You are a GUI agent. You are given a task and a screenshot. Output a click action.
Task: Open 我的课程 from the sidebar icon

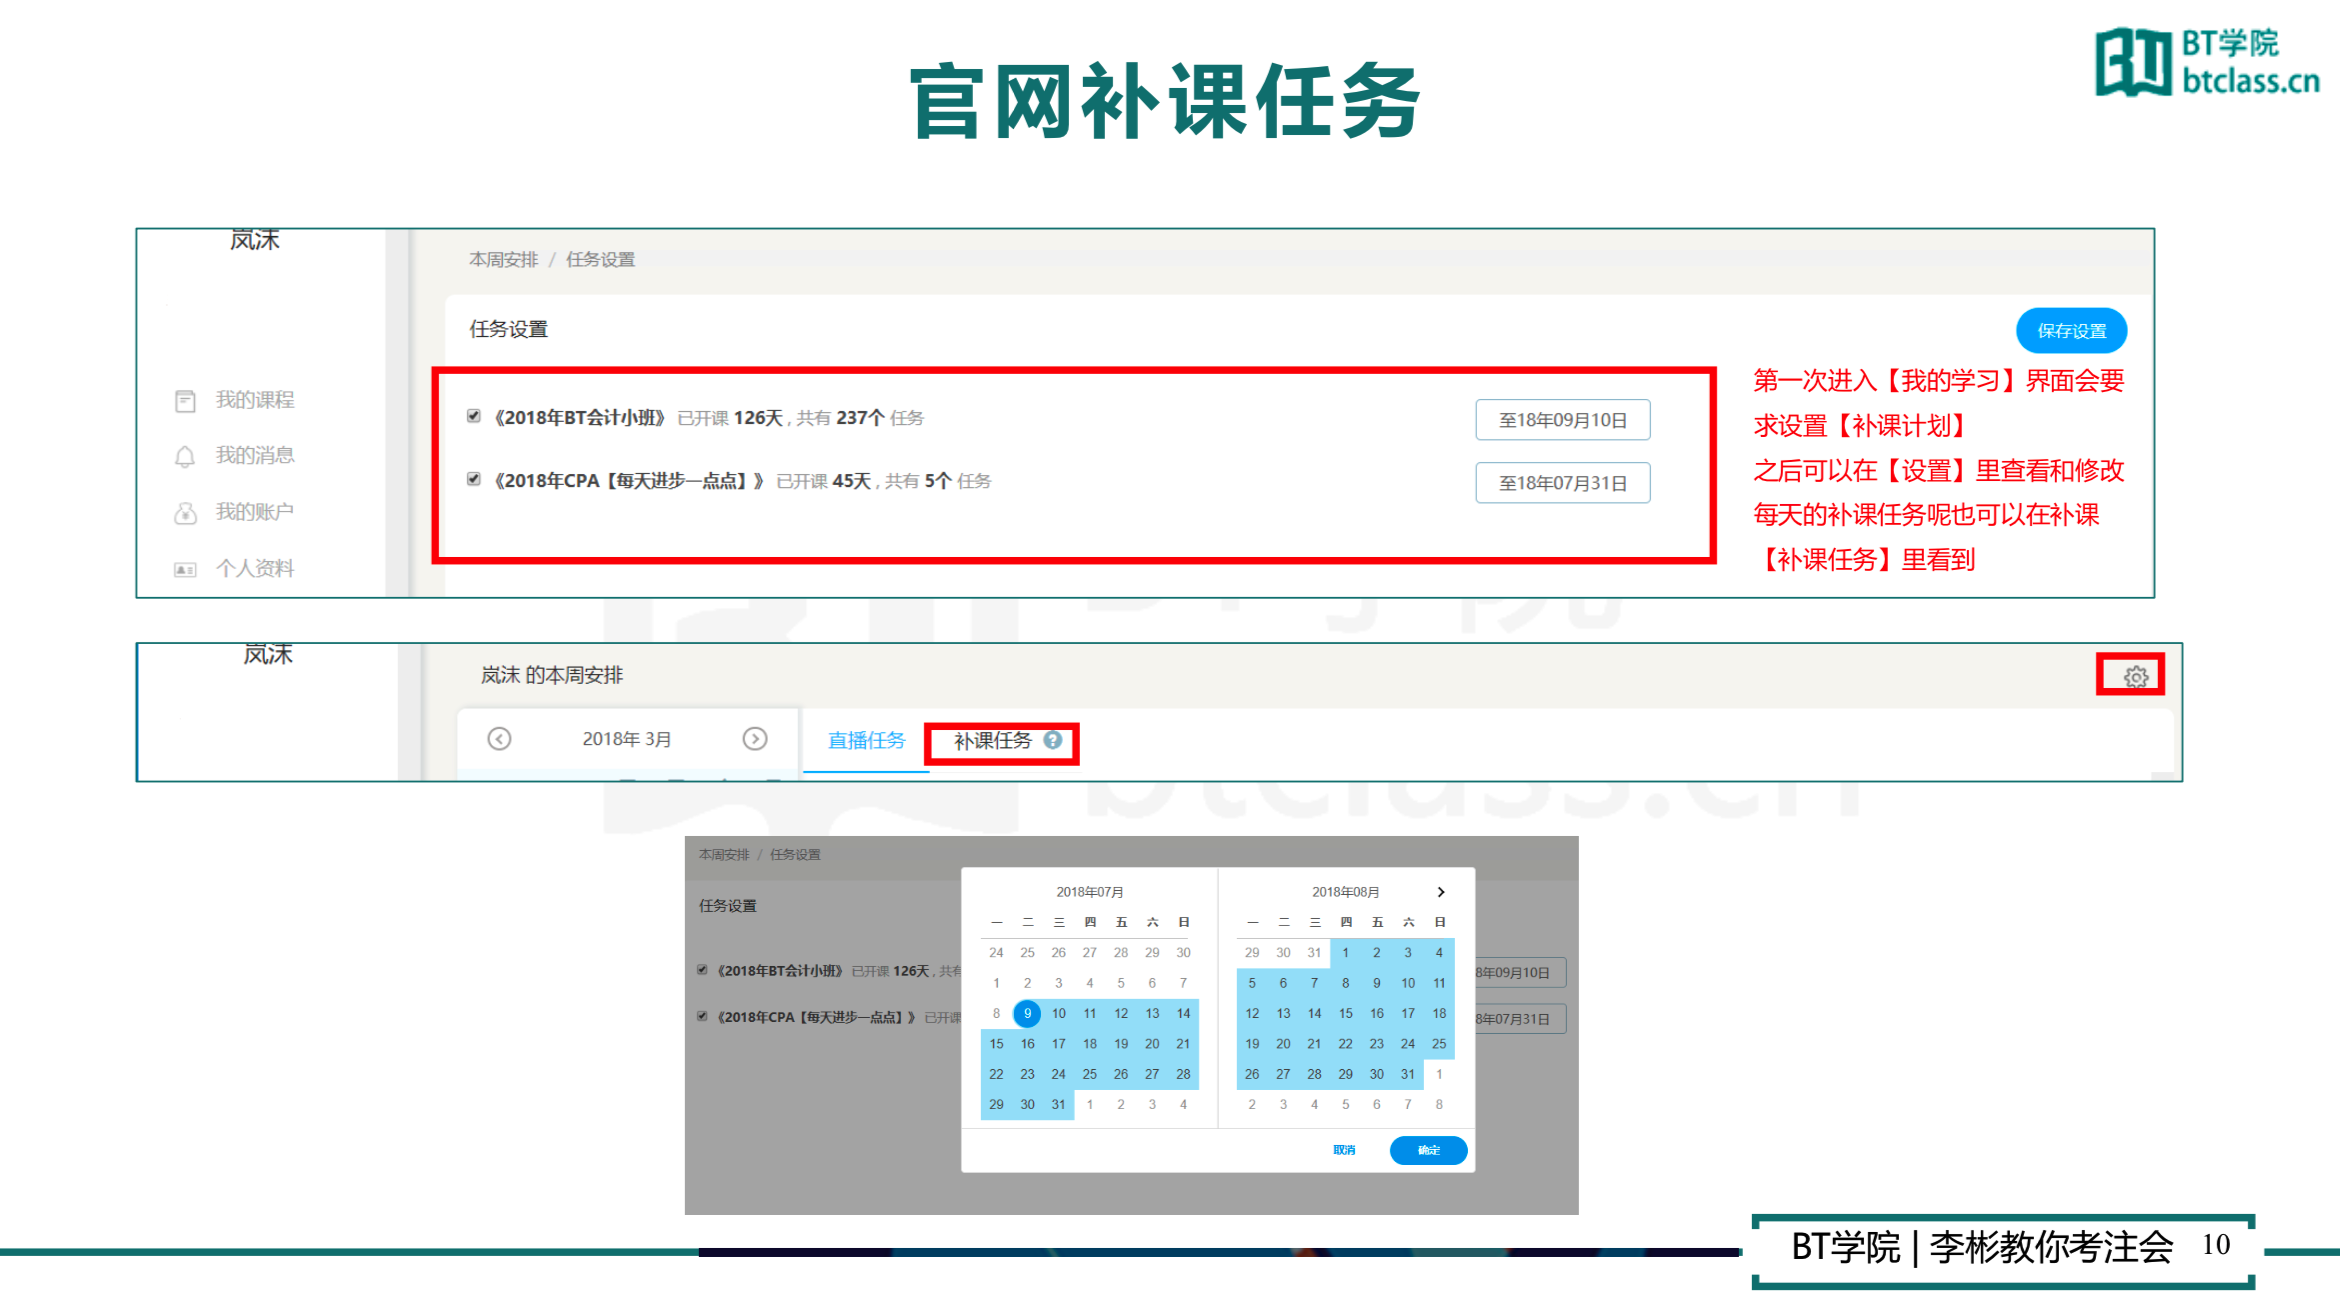click(185, 401)
